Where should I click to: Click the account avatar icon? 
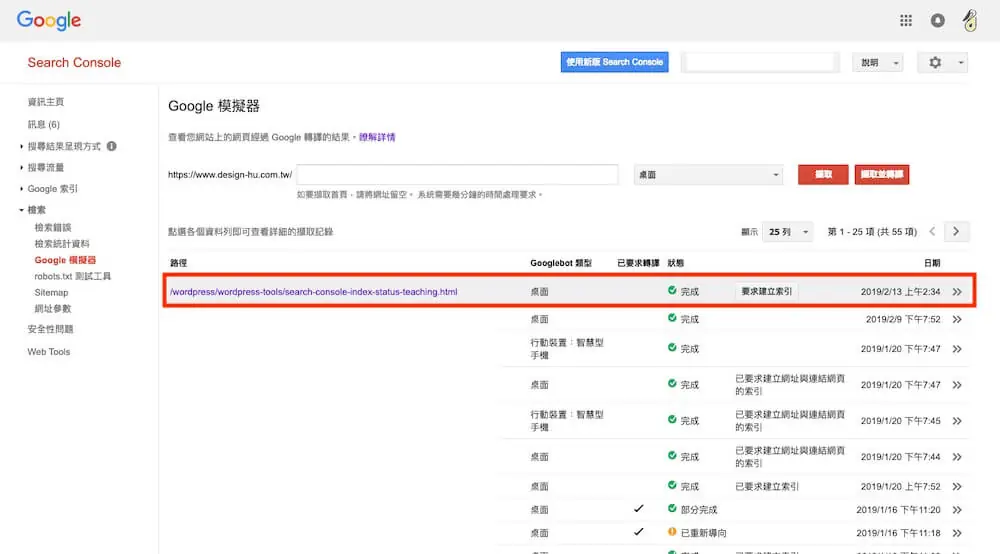tap(970, 20)
